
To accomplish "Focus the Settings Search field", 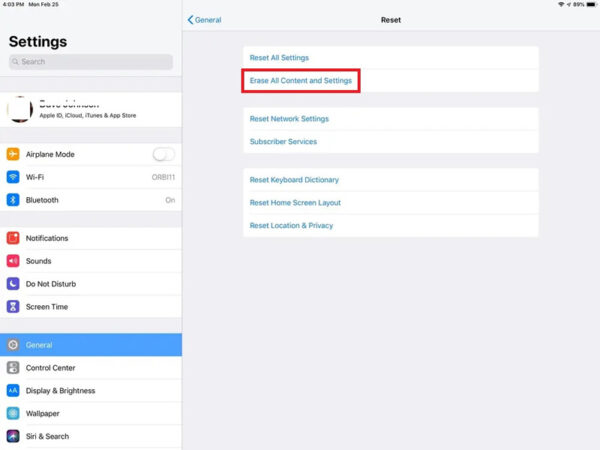I will pyautogui.click(x=91, y=62).
